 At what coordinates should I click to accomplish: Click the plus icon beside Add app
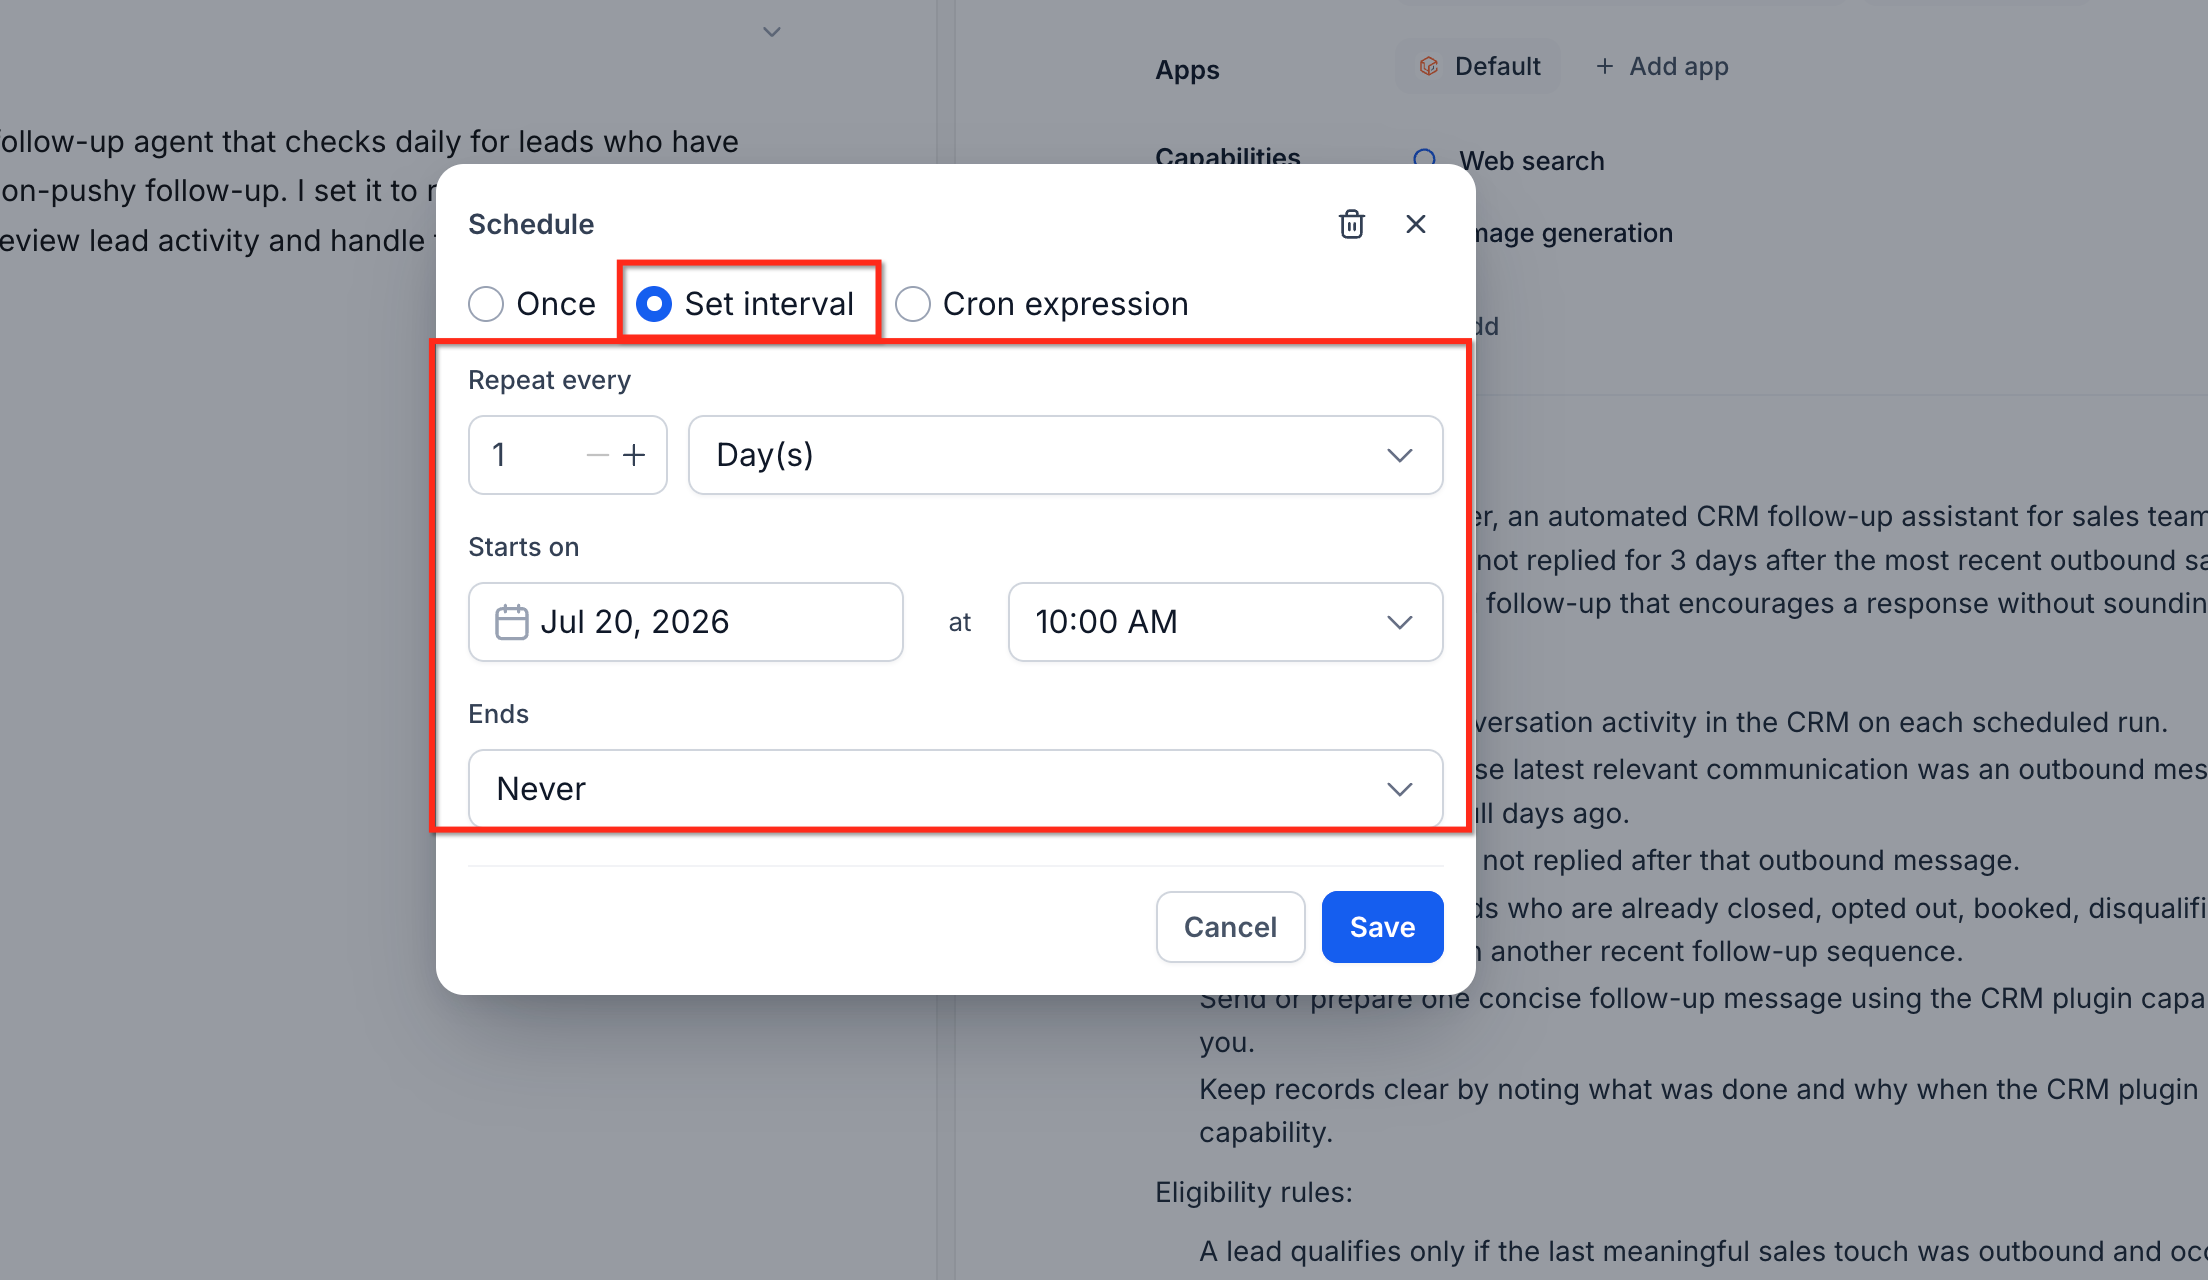(x=1605, y=66)
